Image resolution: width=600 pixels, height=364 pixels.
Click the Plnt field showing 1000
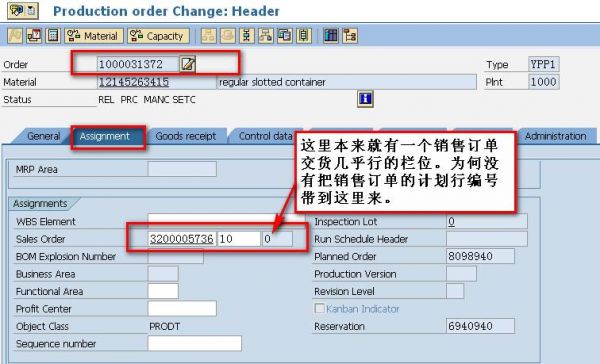(543, 82)
